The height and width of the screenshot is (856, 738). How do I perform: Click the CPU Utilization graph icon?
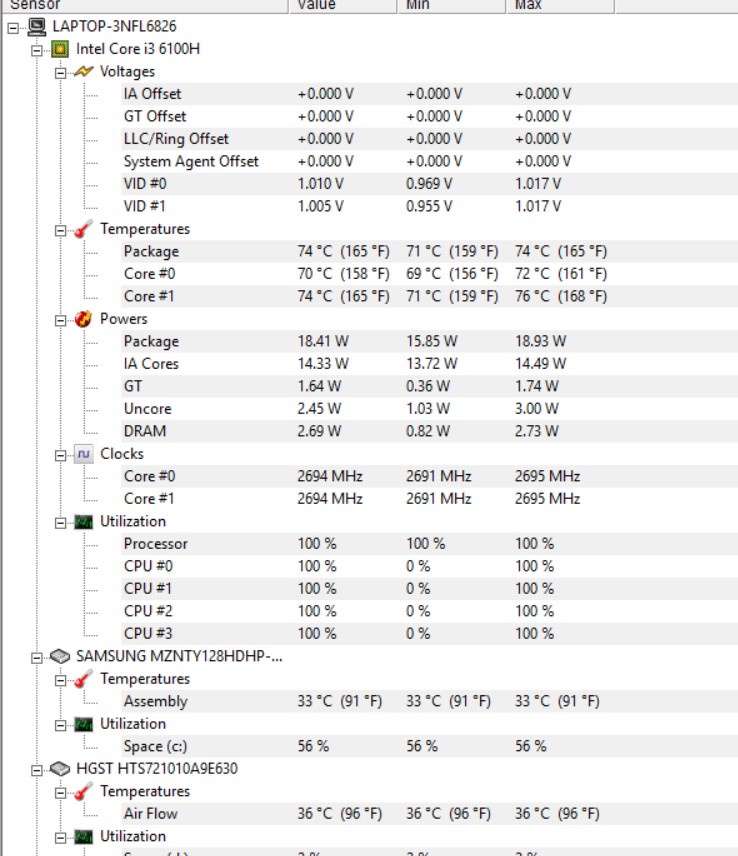click(84, 521)
